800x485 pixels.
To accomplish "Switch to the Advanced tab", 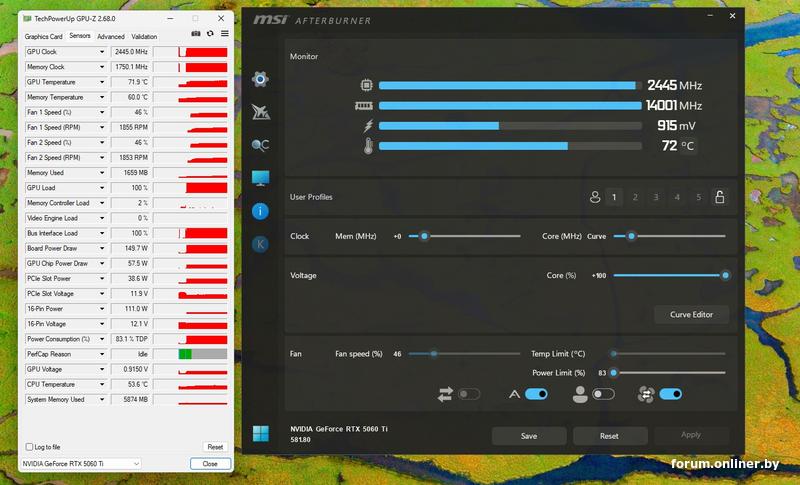I will coord(111,37).
